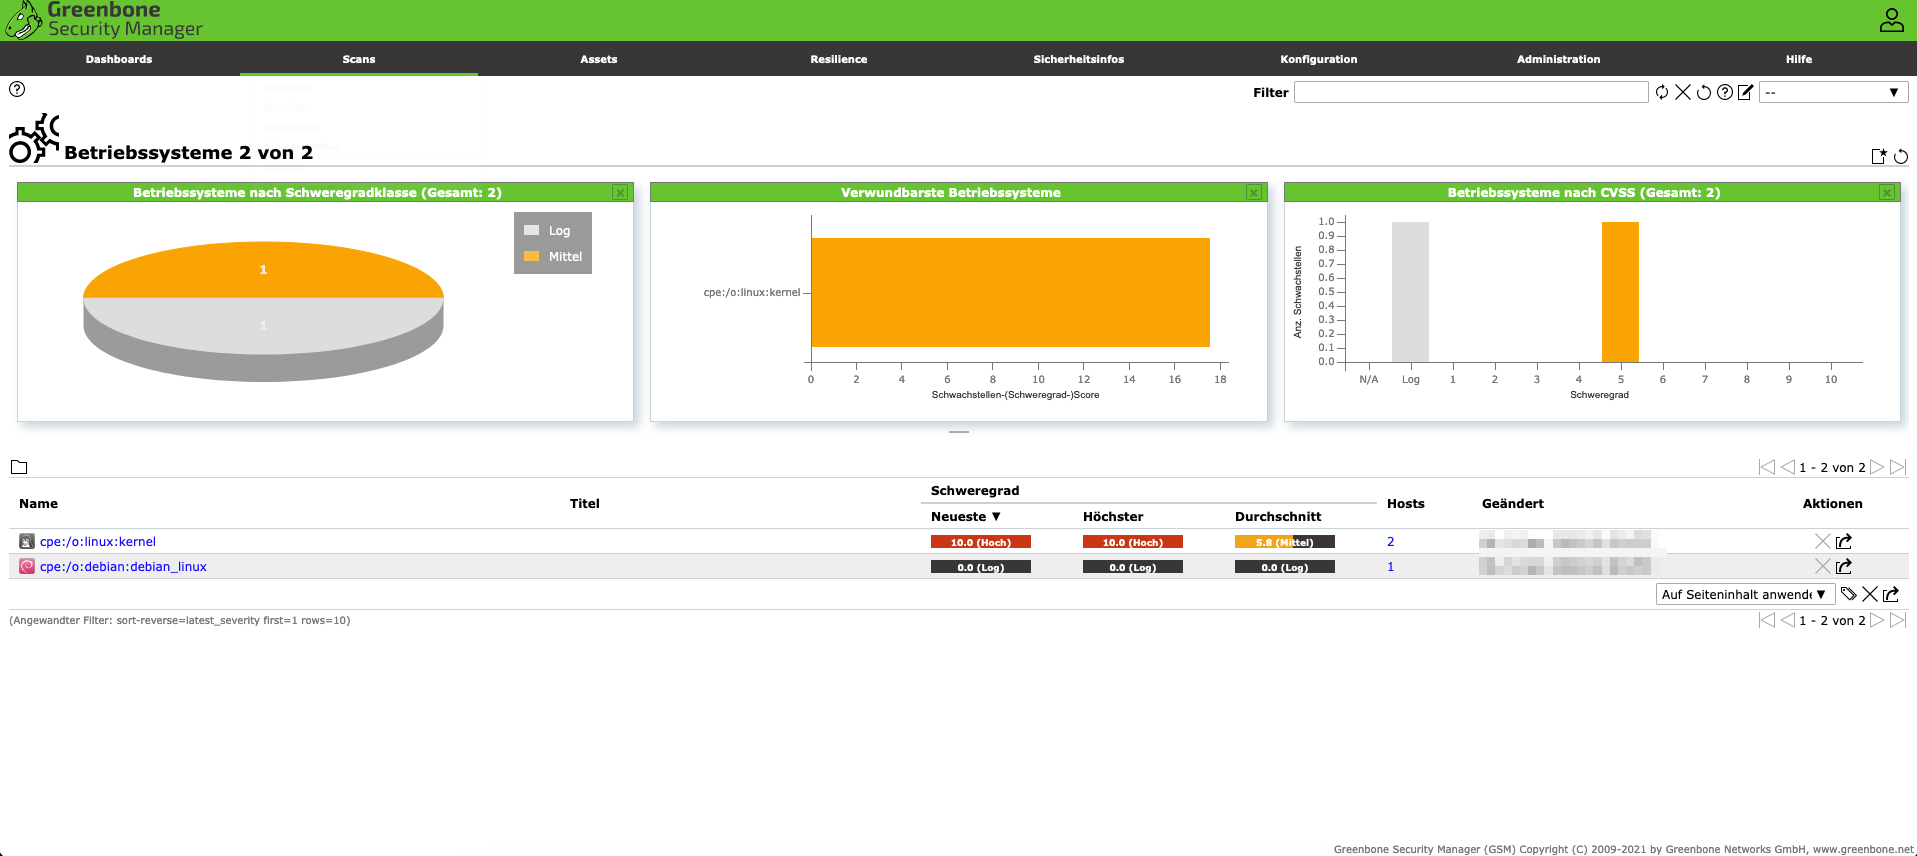The height and width of the screenshot is (856, 1917).
Task: Toggle the Mittel legend entry in the pie chart
Action: (553, 256)
